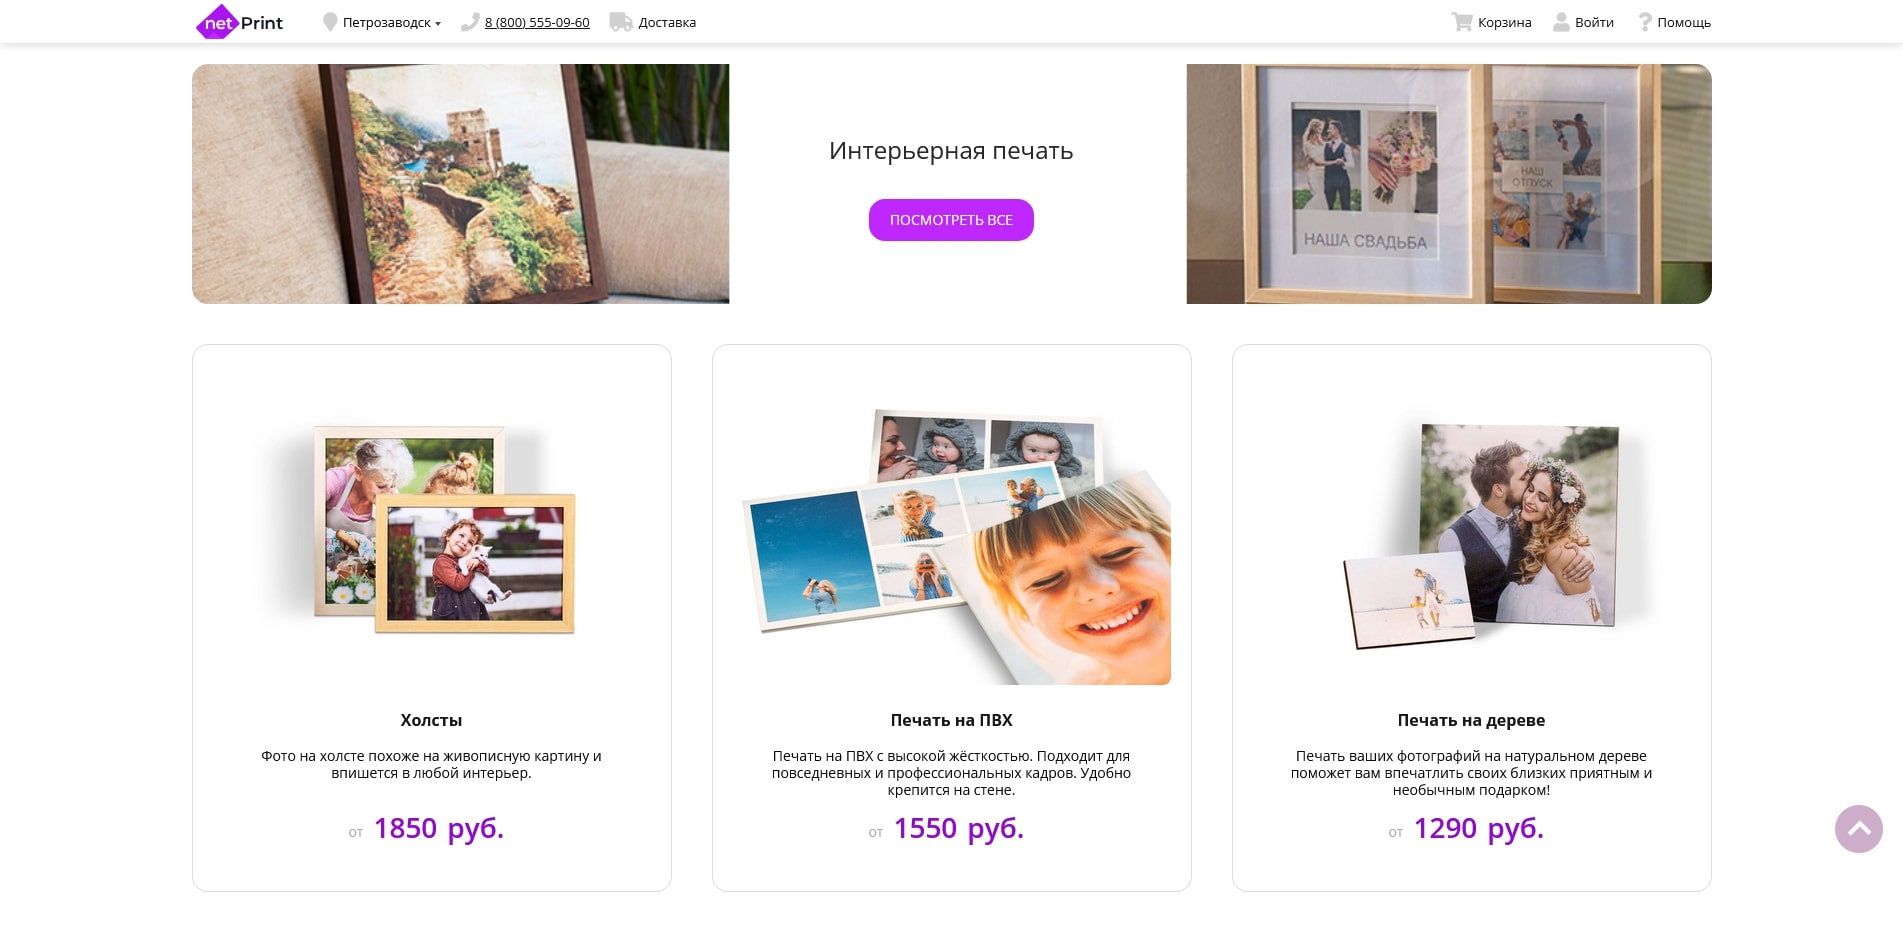
Task: Click the question mark help icon
Action: coord(1644,22)
